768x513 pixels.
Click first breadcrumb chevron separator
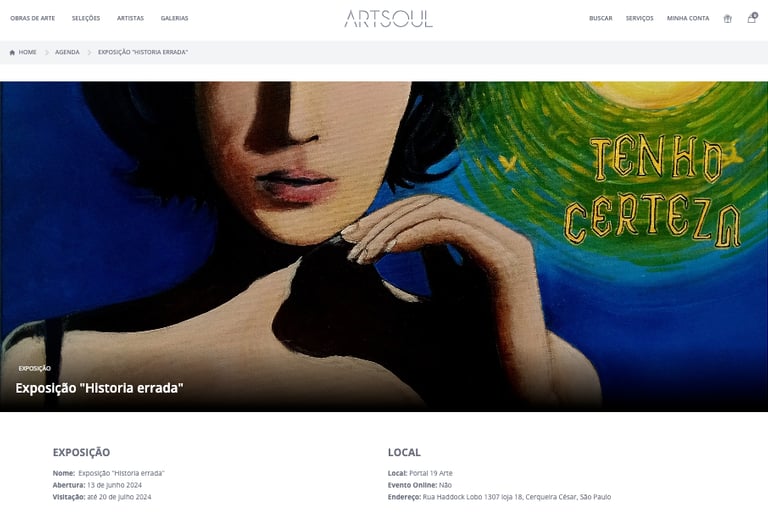(47, 52)
